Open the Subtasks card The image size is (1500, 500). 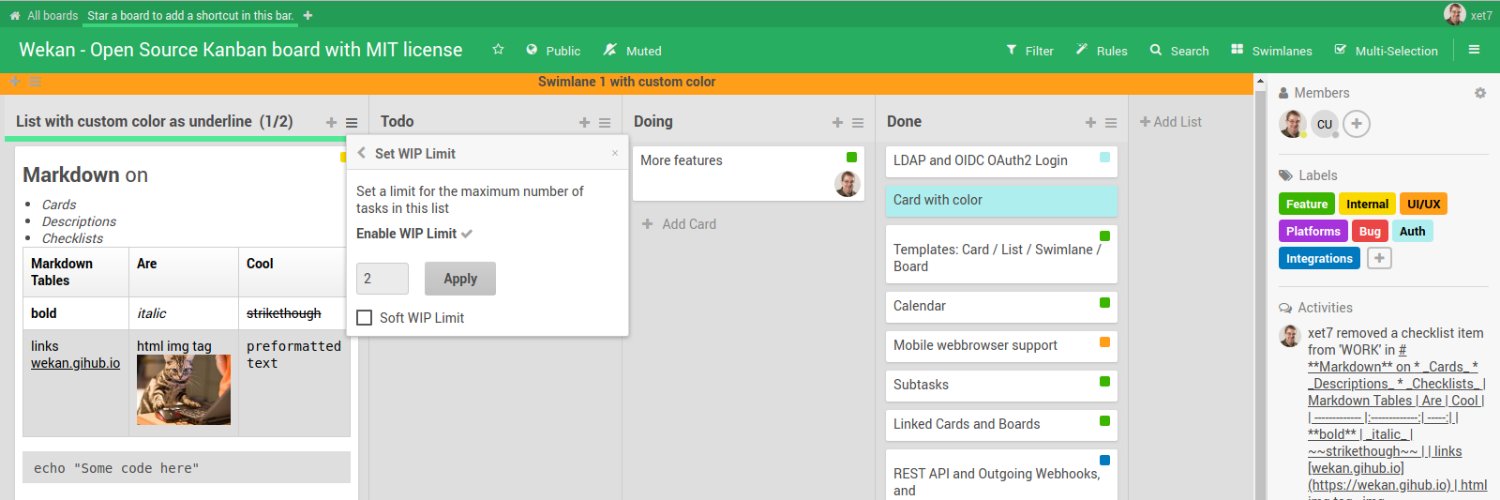pos(1001,384)
